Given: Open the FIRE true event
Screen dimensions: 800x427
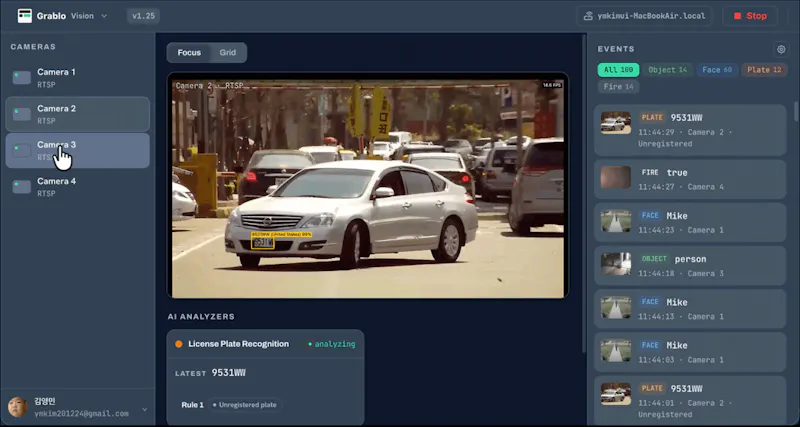Looking at the screenshot, I should 690,179.
